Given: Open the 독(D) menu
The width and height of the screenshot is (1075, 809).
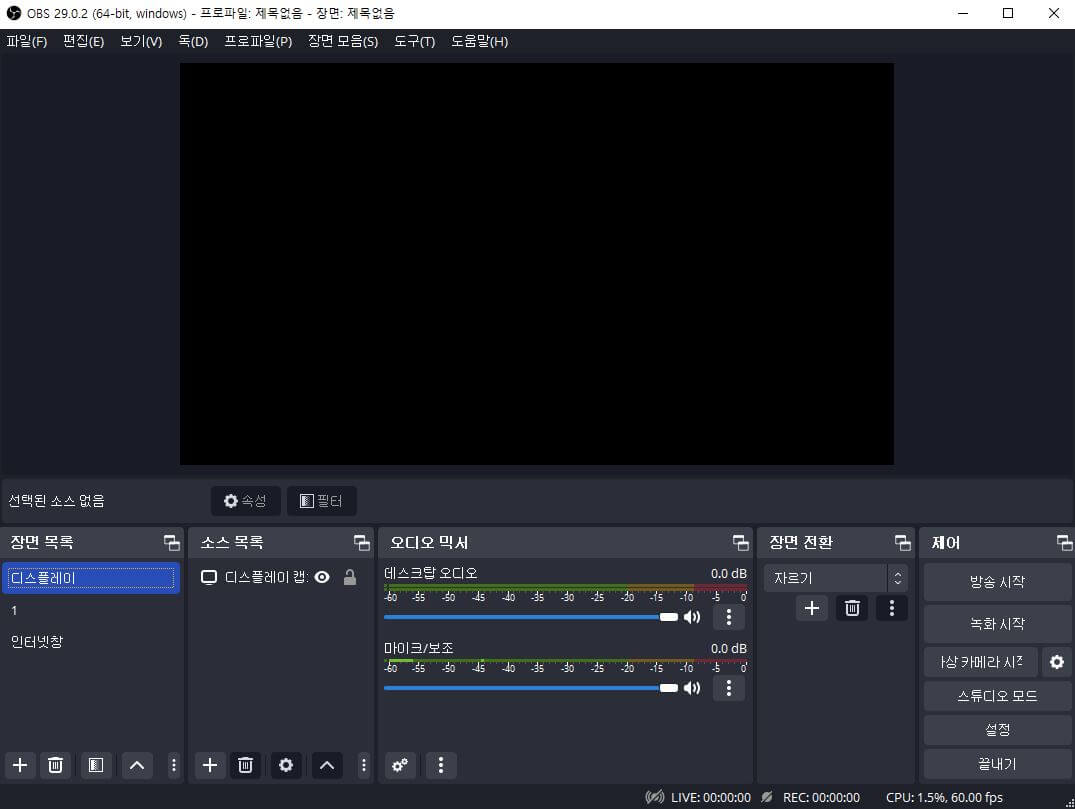Looking at the screenshot, I should (193, 41).
